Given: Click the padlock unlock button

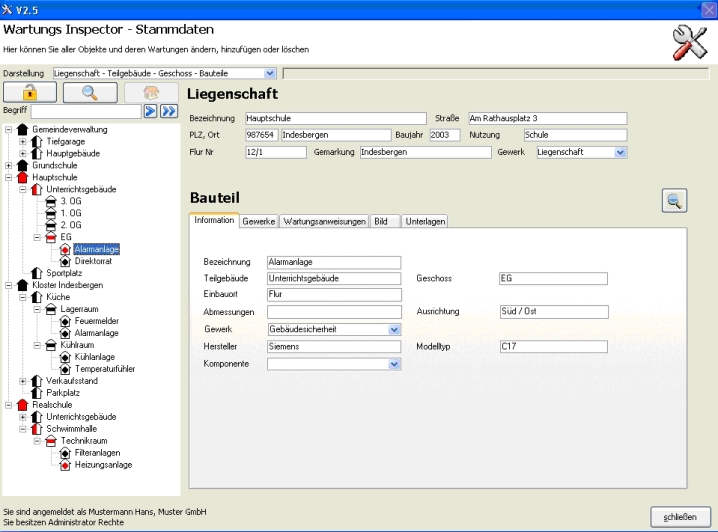Looking at the screenshot, I should click(29, 93).
